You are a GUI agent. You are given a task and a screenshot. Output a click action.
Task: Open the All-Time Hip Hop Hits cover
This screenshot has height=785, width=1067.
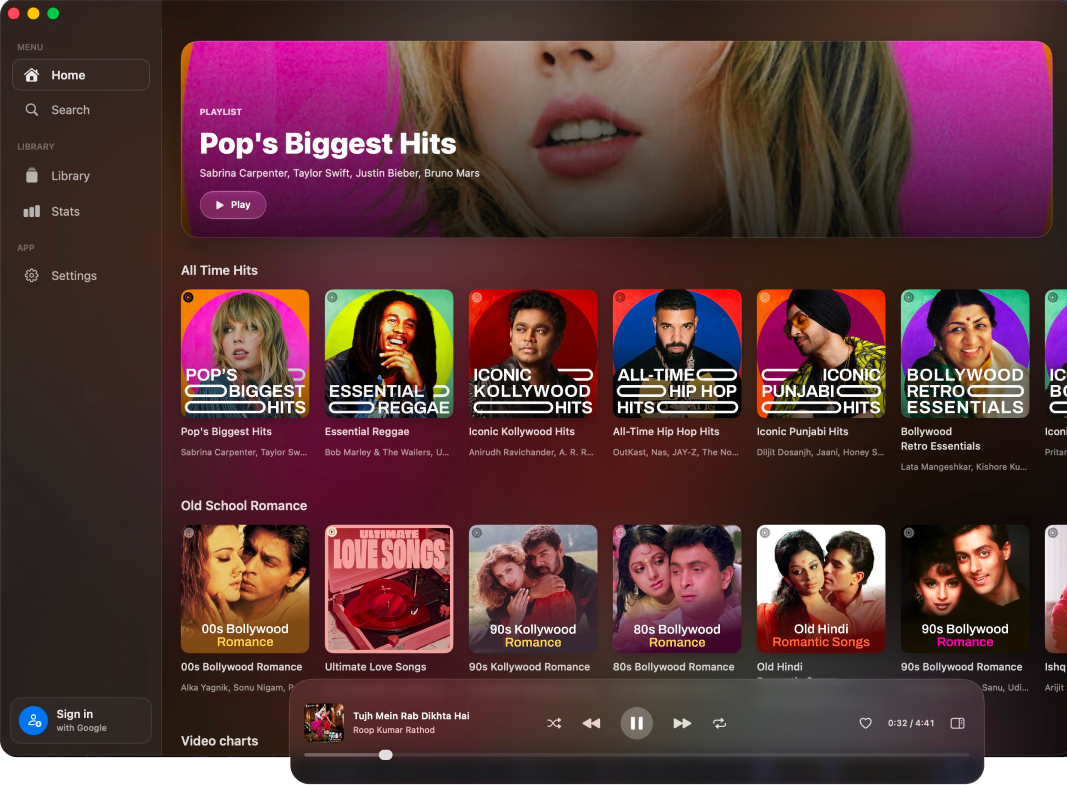[677, 354]
